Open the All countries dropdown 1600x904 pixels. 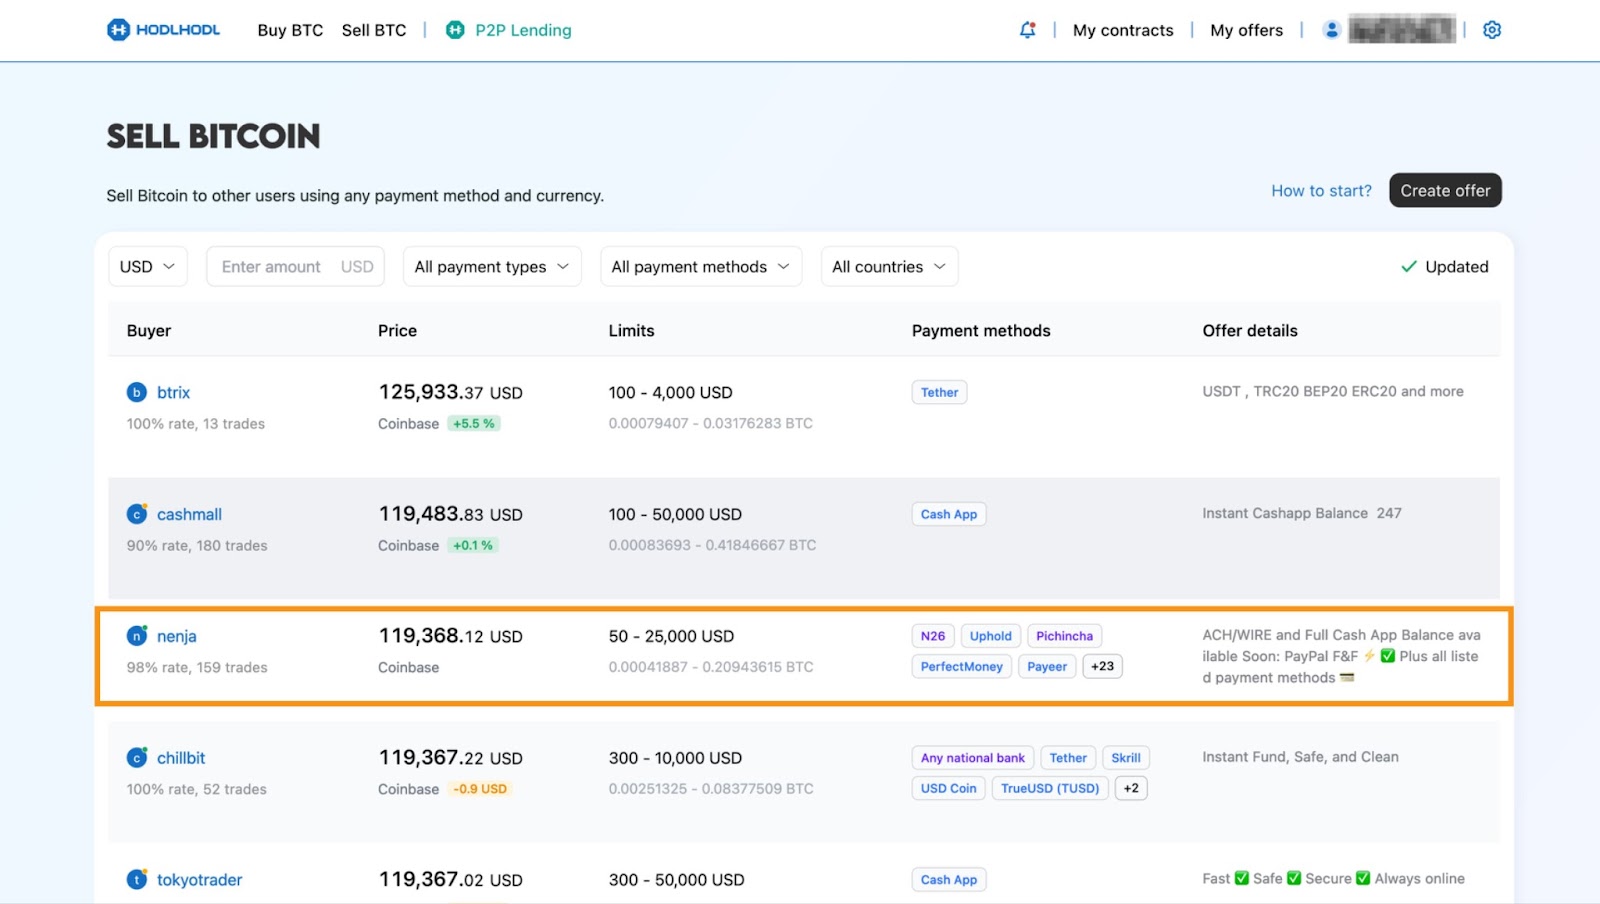pos(889,267)
